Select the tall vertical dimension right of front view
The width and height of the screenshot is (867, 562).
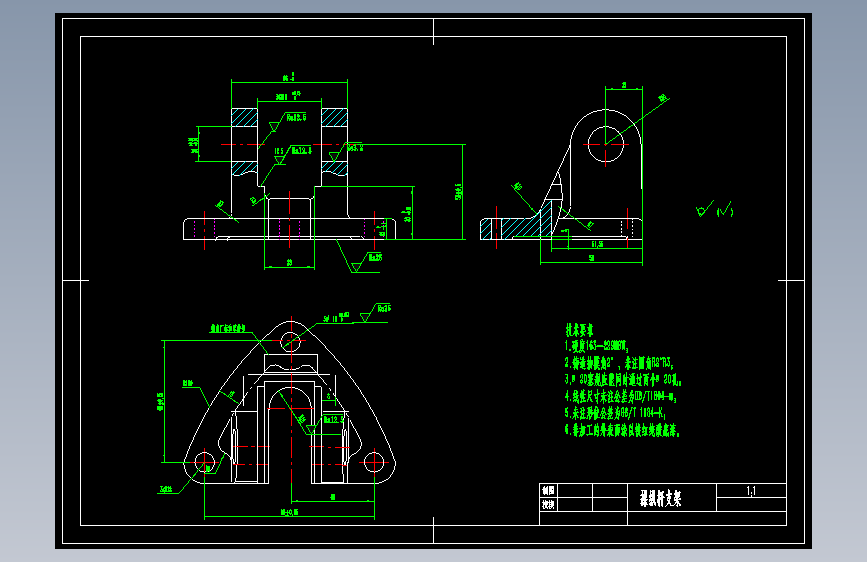coord(458,192)
